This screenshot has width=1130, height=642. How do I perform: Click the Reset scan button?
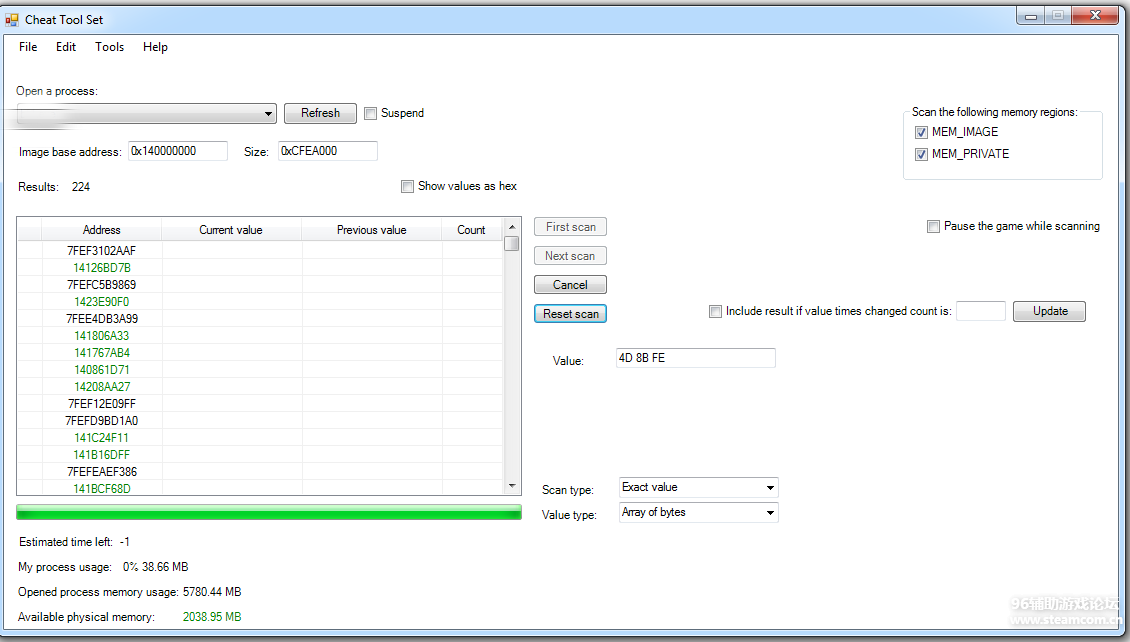click(x=570, y=314)
